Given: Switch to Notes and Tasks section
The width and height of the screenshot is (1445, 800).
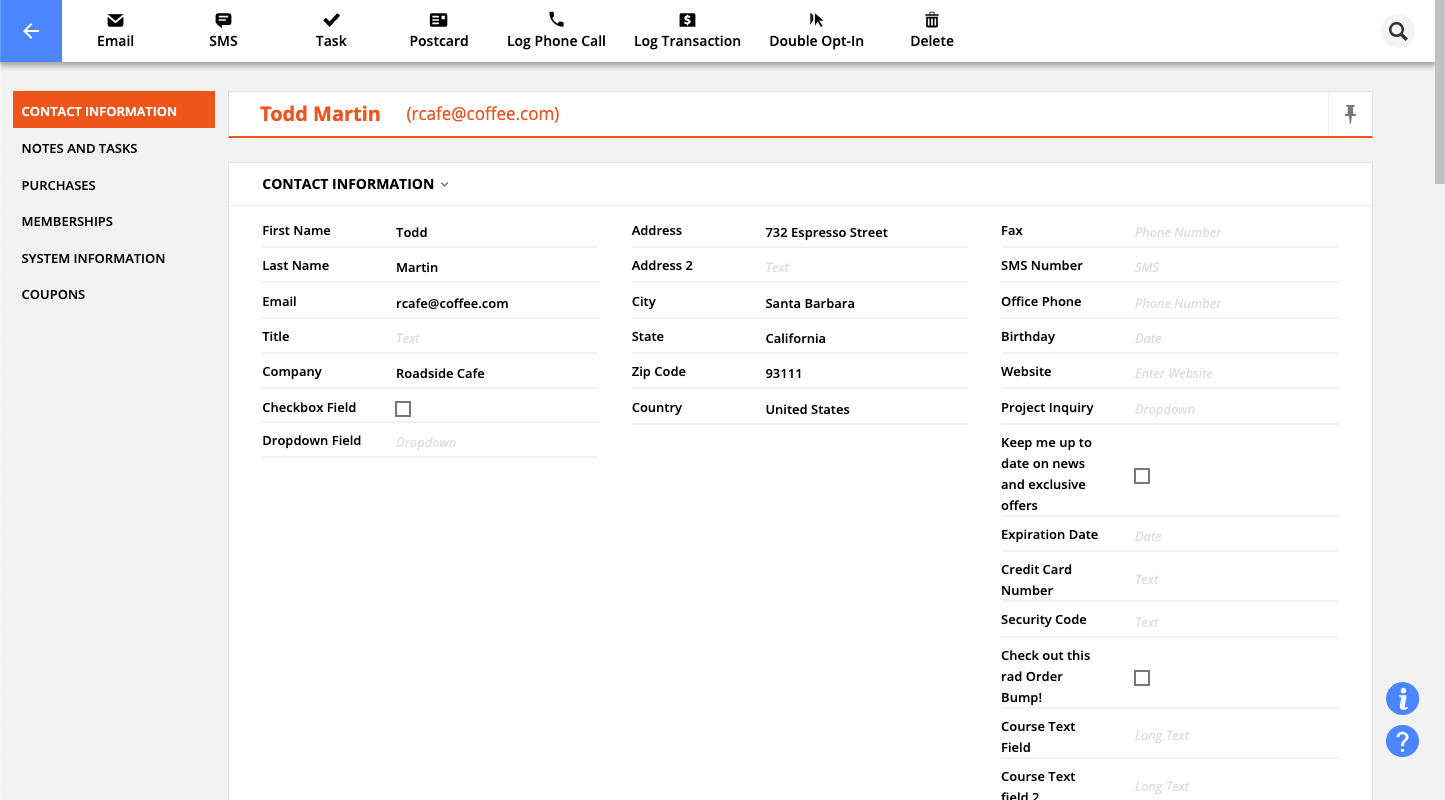Looking at the screenshot, I should click(79, 148).
